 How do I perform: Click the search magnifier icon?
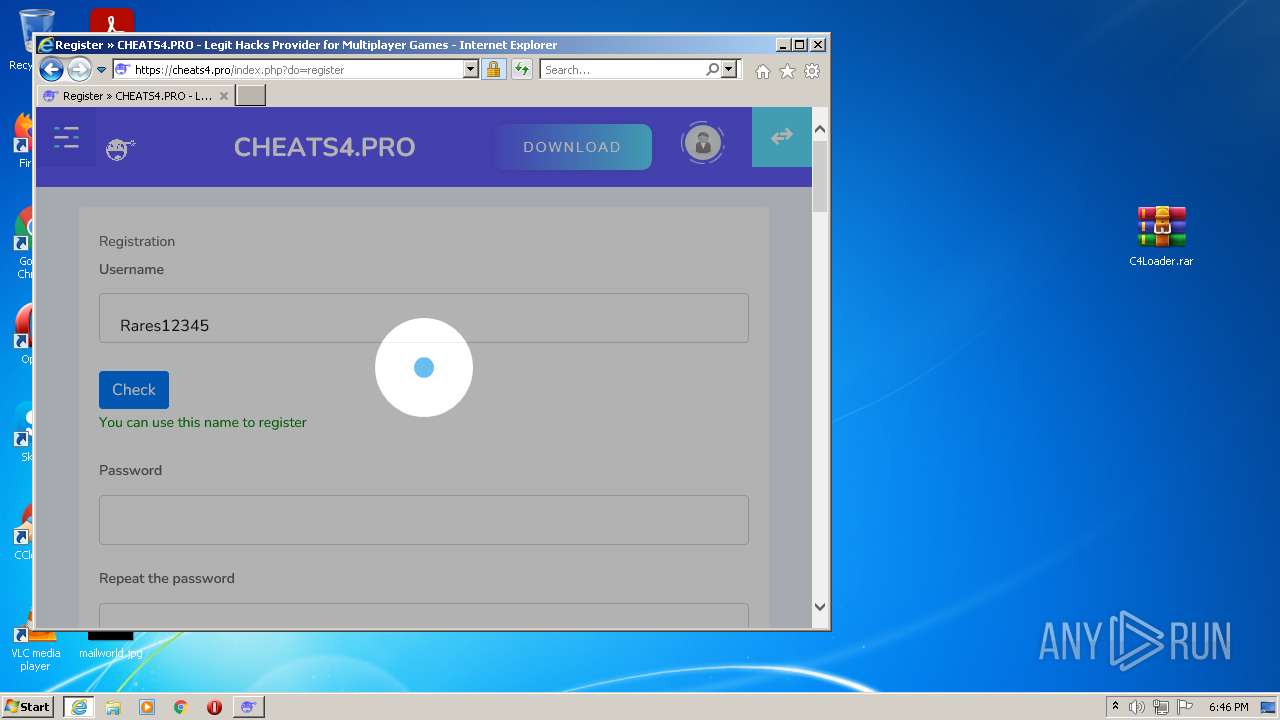712,70
